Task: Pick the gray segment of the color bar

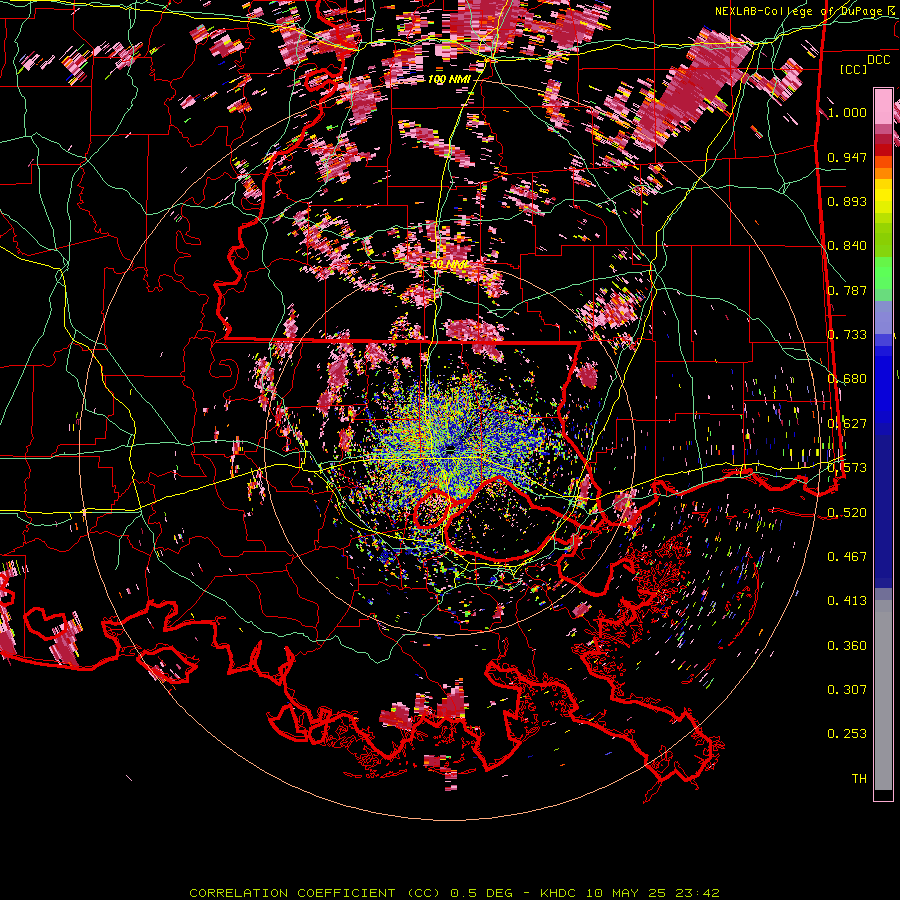Action: pos(883,695)
